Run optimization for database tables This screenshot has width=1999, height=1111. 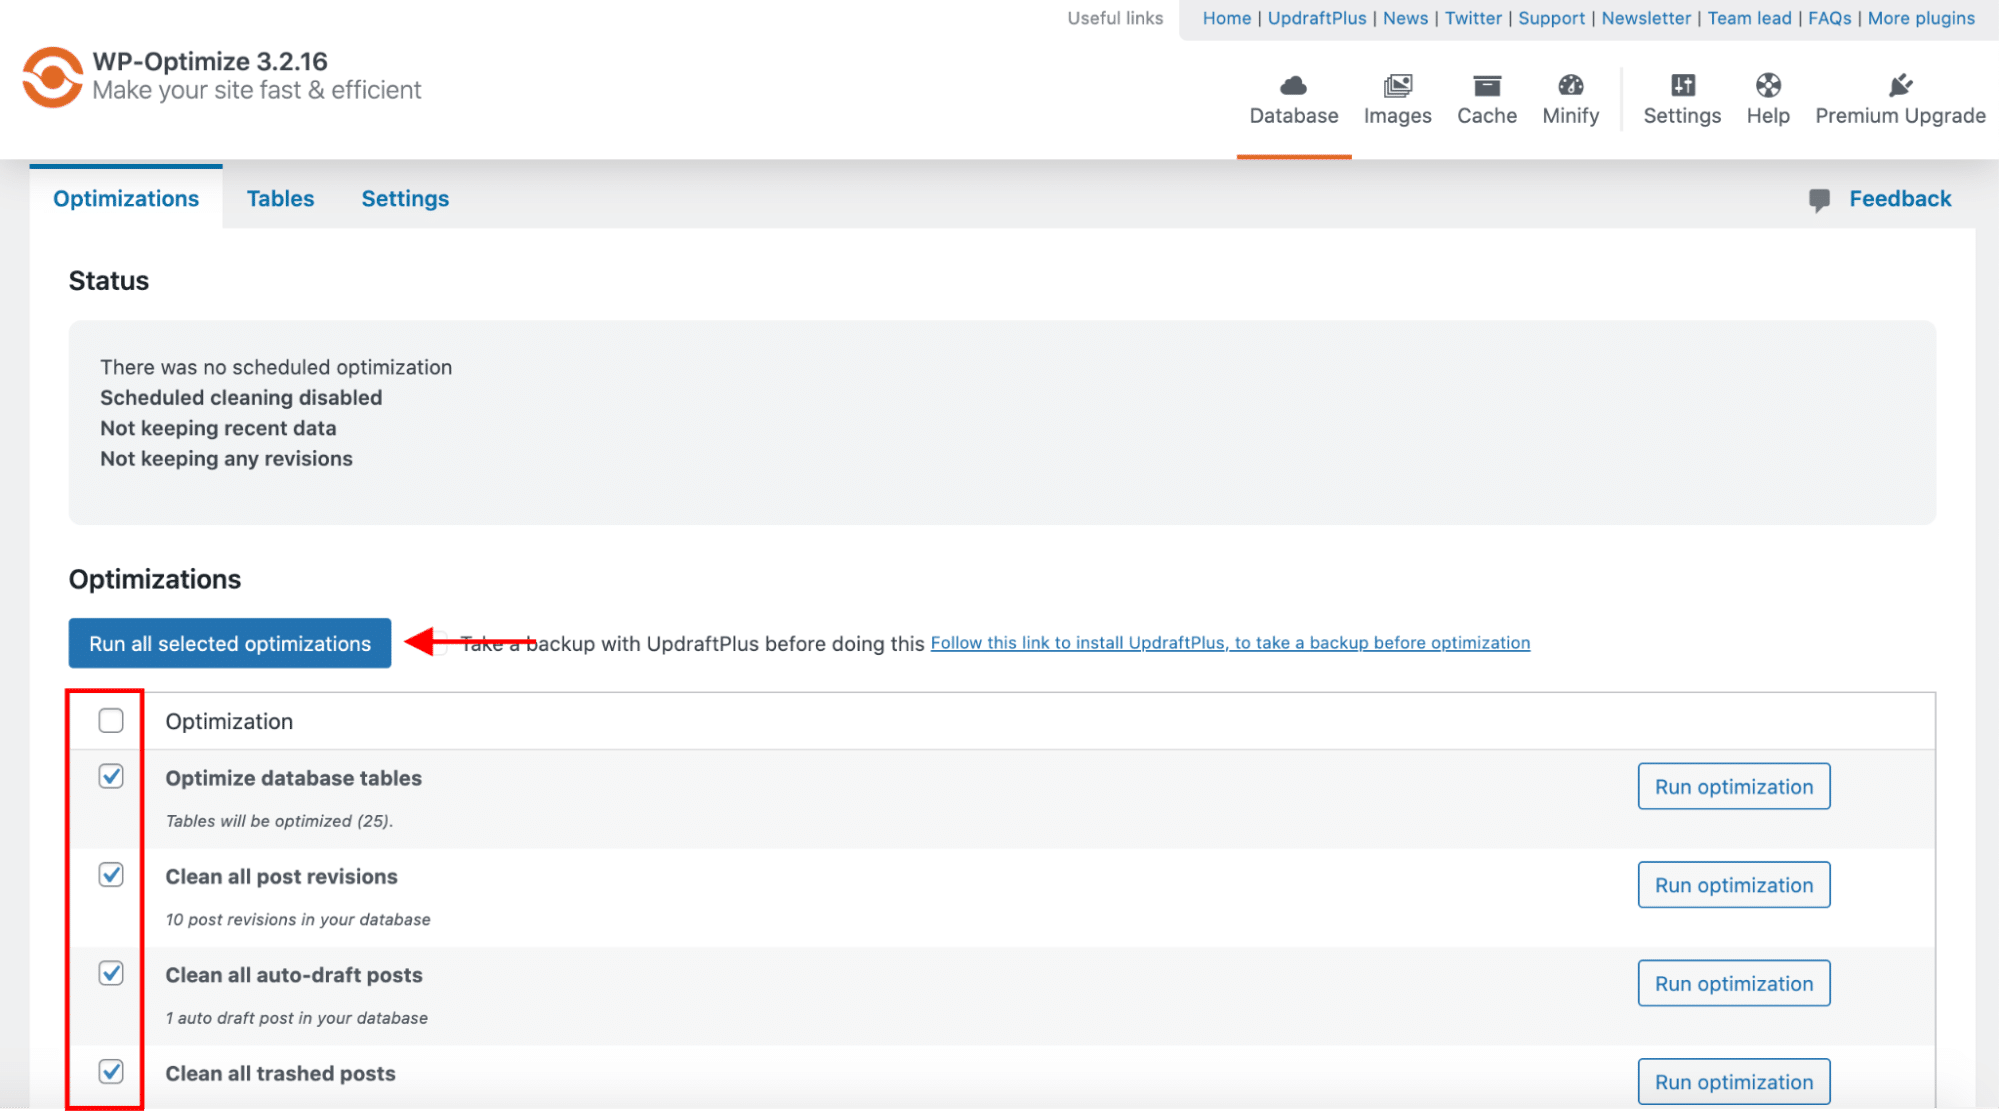[1733, 786]
